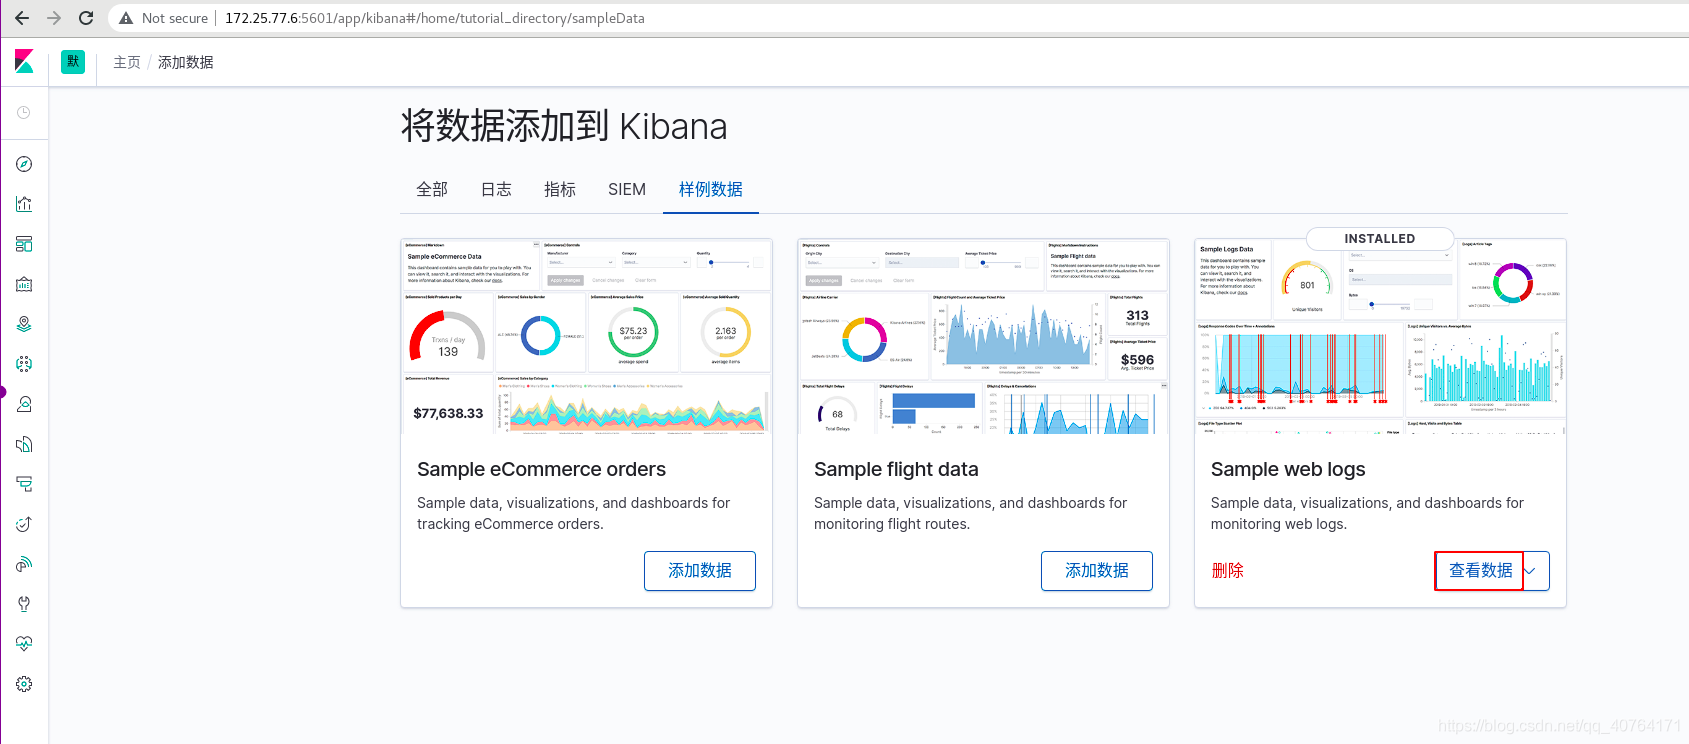The image size is (1689, 744).
Task: Open APM from the sidebar
Action: point(24,484)
